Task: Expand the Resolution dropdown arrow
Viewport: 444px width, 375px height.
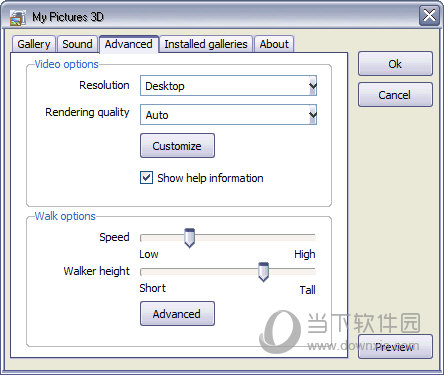Action: coord(313,86)
